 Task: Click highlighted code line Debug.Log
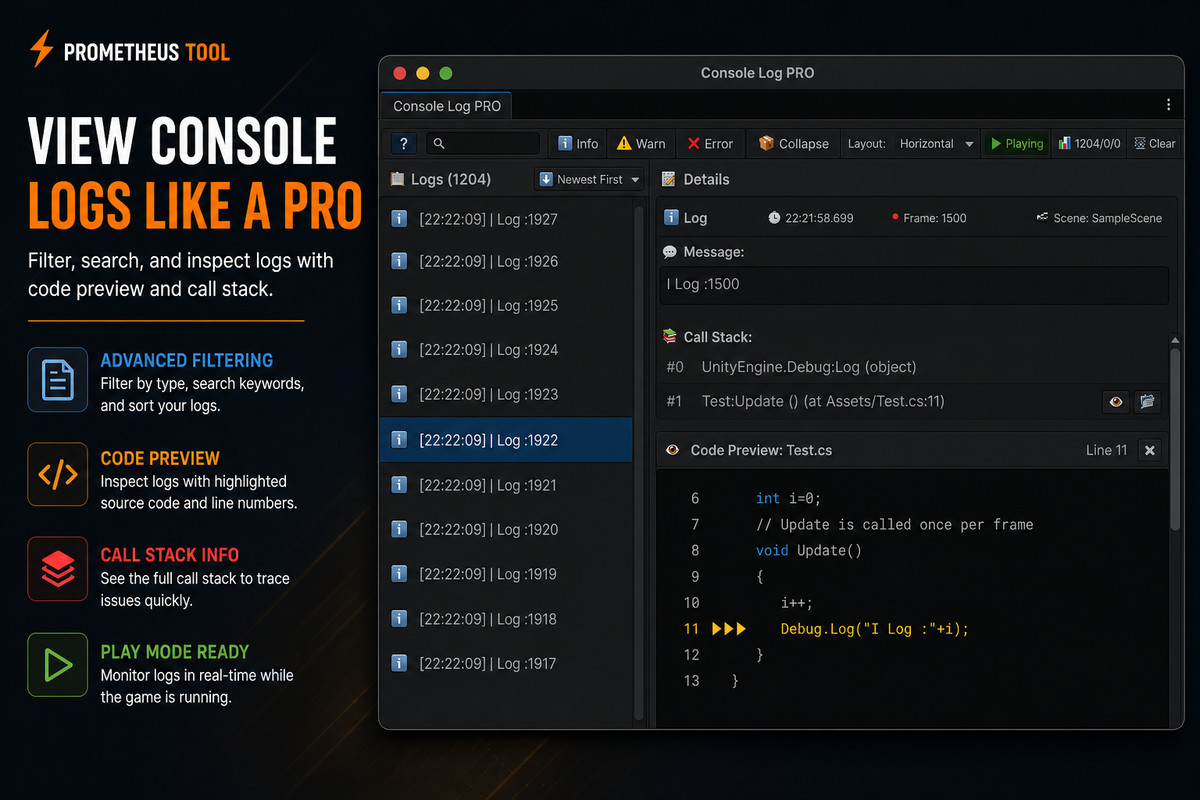875,629
